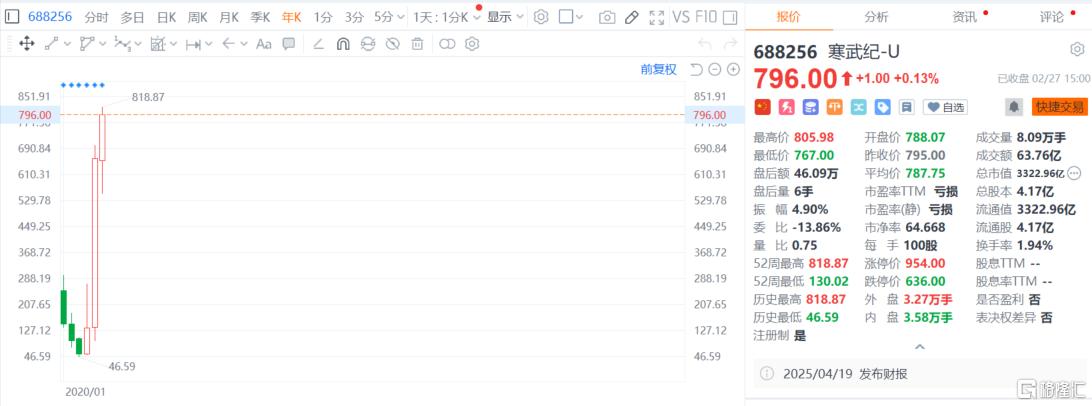
Task: Choose the 5分 five-minute period
Action: click(384, 17)
